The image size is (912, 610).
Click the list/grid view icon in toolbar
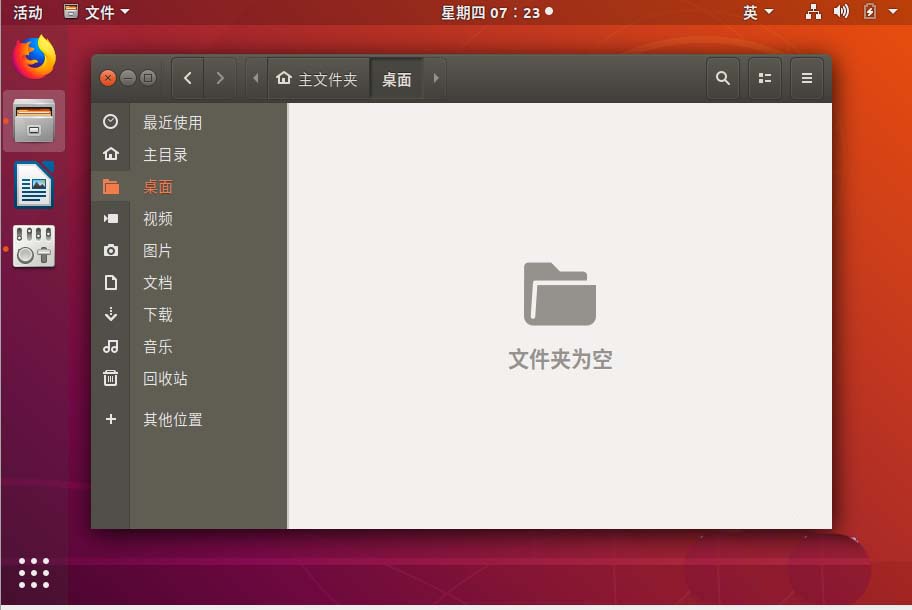[764, 77]
